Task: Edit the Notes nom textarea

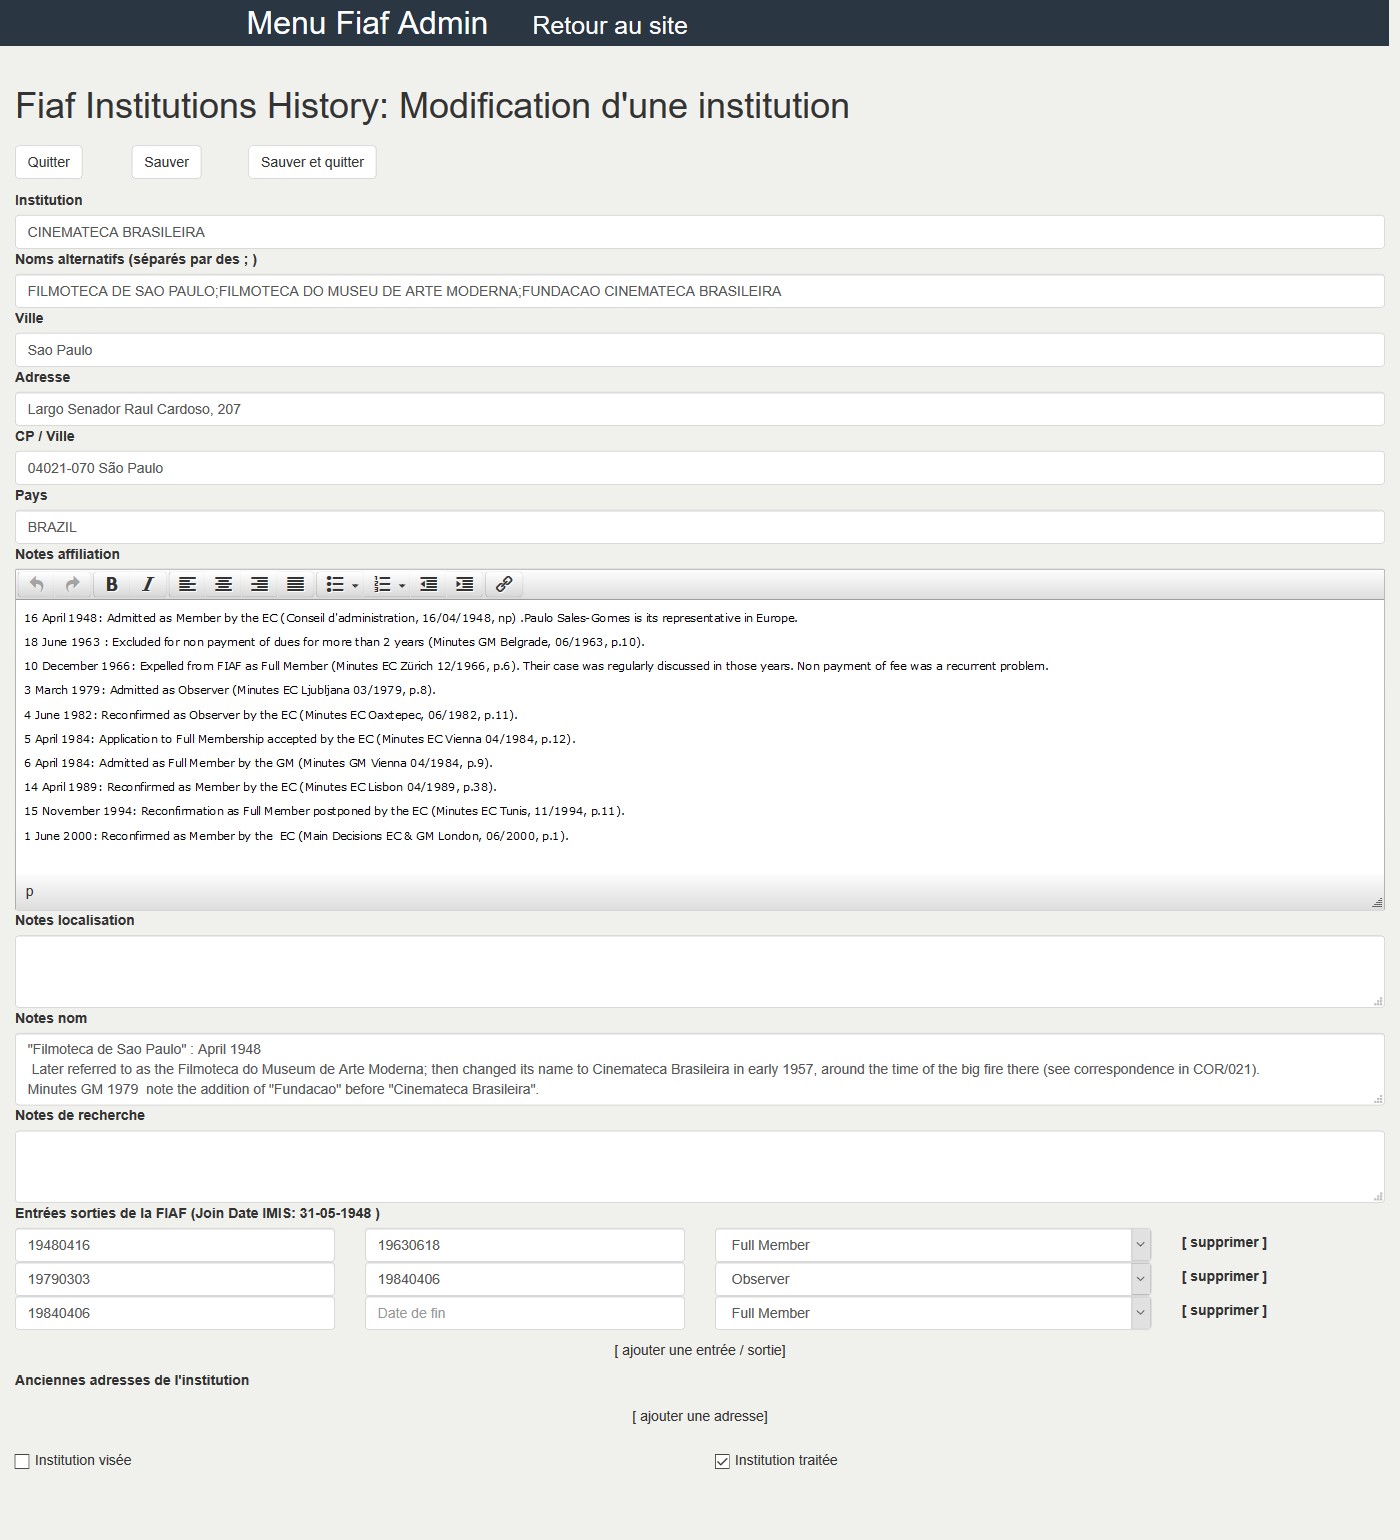Action: click(700, 1069)
